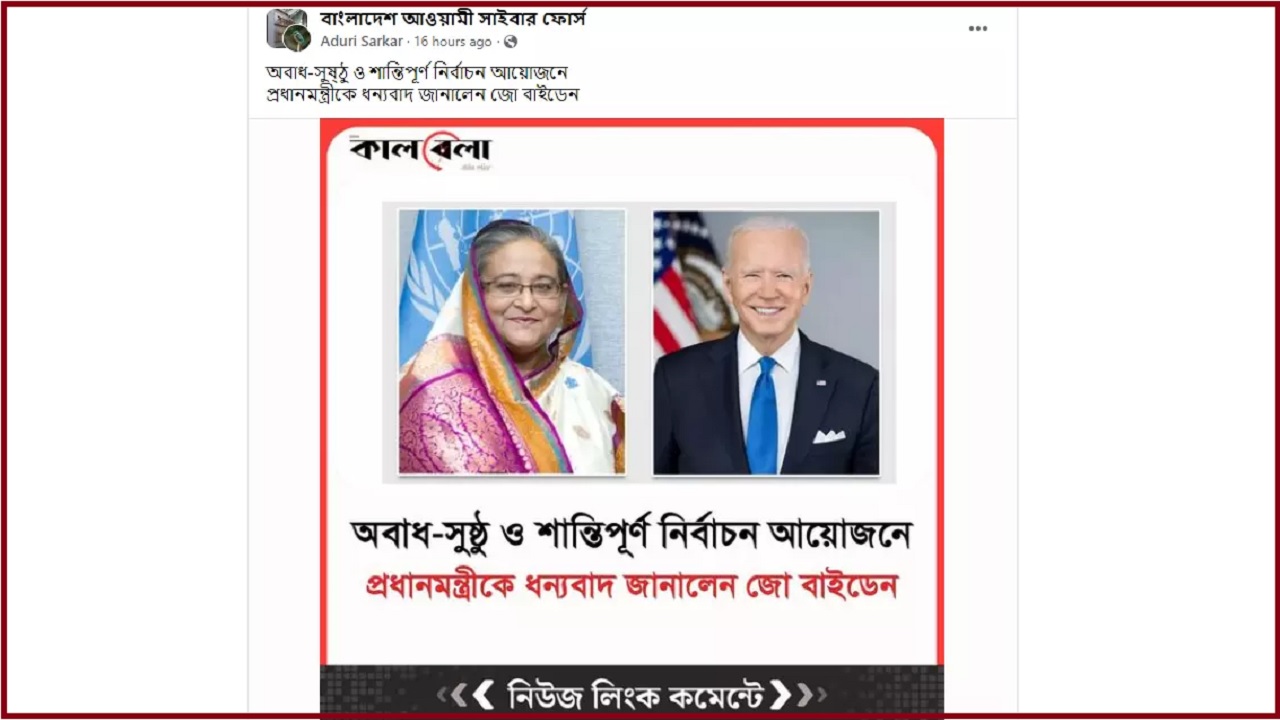Open the portrait of the woman in sari
Screen dimensions: 1280x720
pyautogui.click(x=512, y=341)
